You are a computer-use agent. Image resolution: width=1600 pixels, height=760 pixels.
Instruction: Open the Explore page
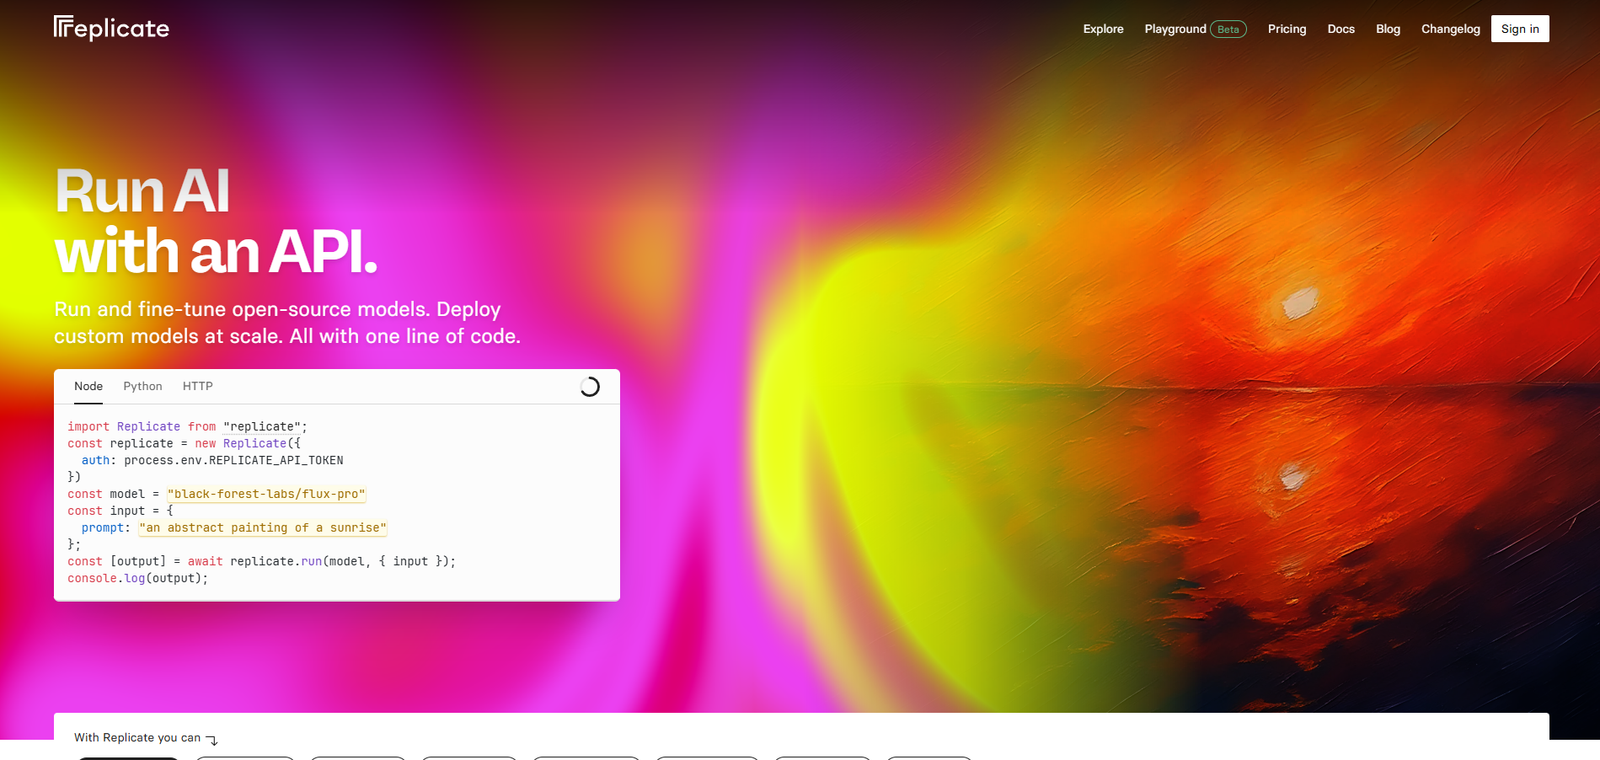[x=1103, y=29]
